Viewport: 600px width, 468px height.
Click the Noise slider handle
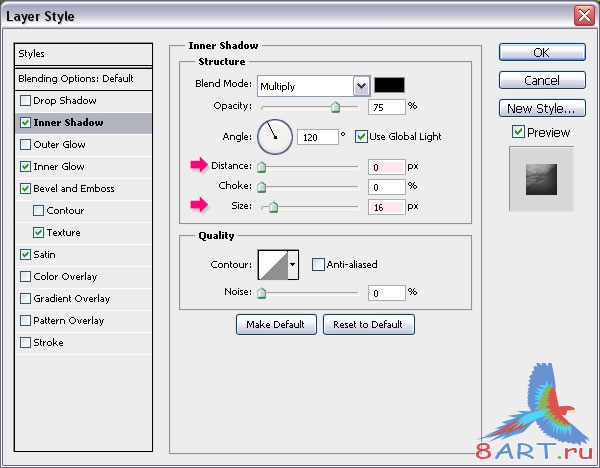261,293
